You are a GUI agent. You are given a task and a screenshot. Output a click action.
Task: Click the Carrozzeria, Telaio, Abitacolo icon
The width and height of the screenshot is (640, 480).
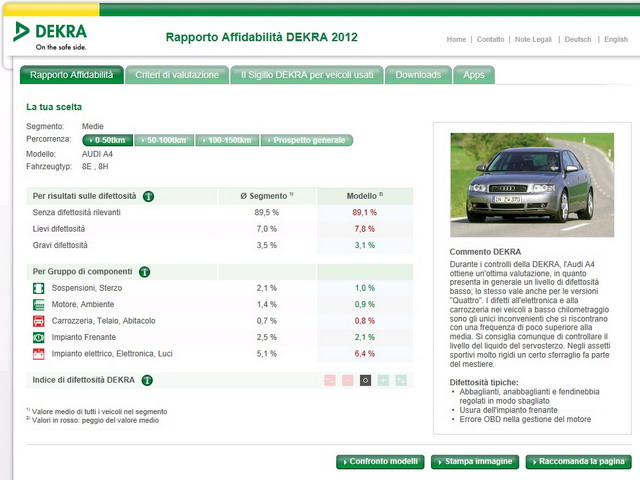pyautogui.click(x=38, y=321)
